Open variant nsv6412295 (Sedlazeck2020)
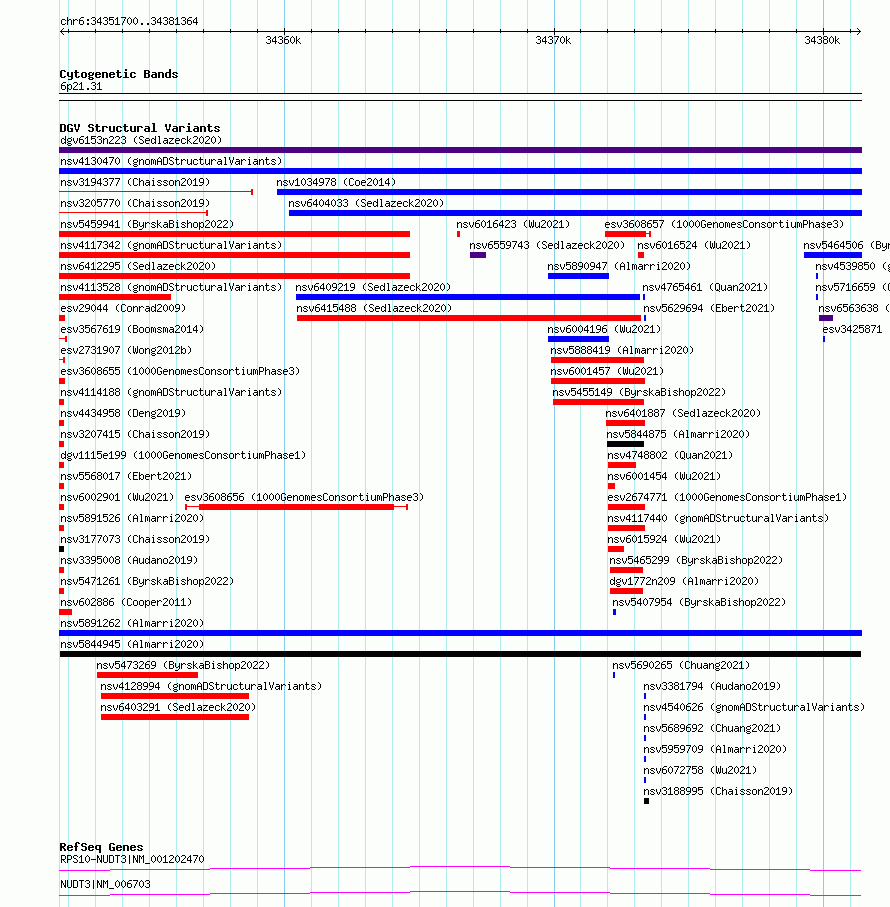The height and width of the screenshot is (907, 890). coord(138,266)
